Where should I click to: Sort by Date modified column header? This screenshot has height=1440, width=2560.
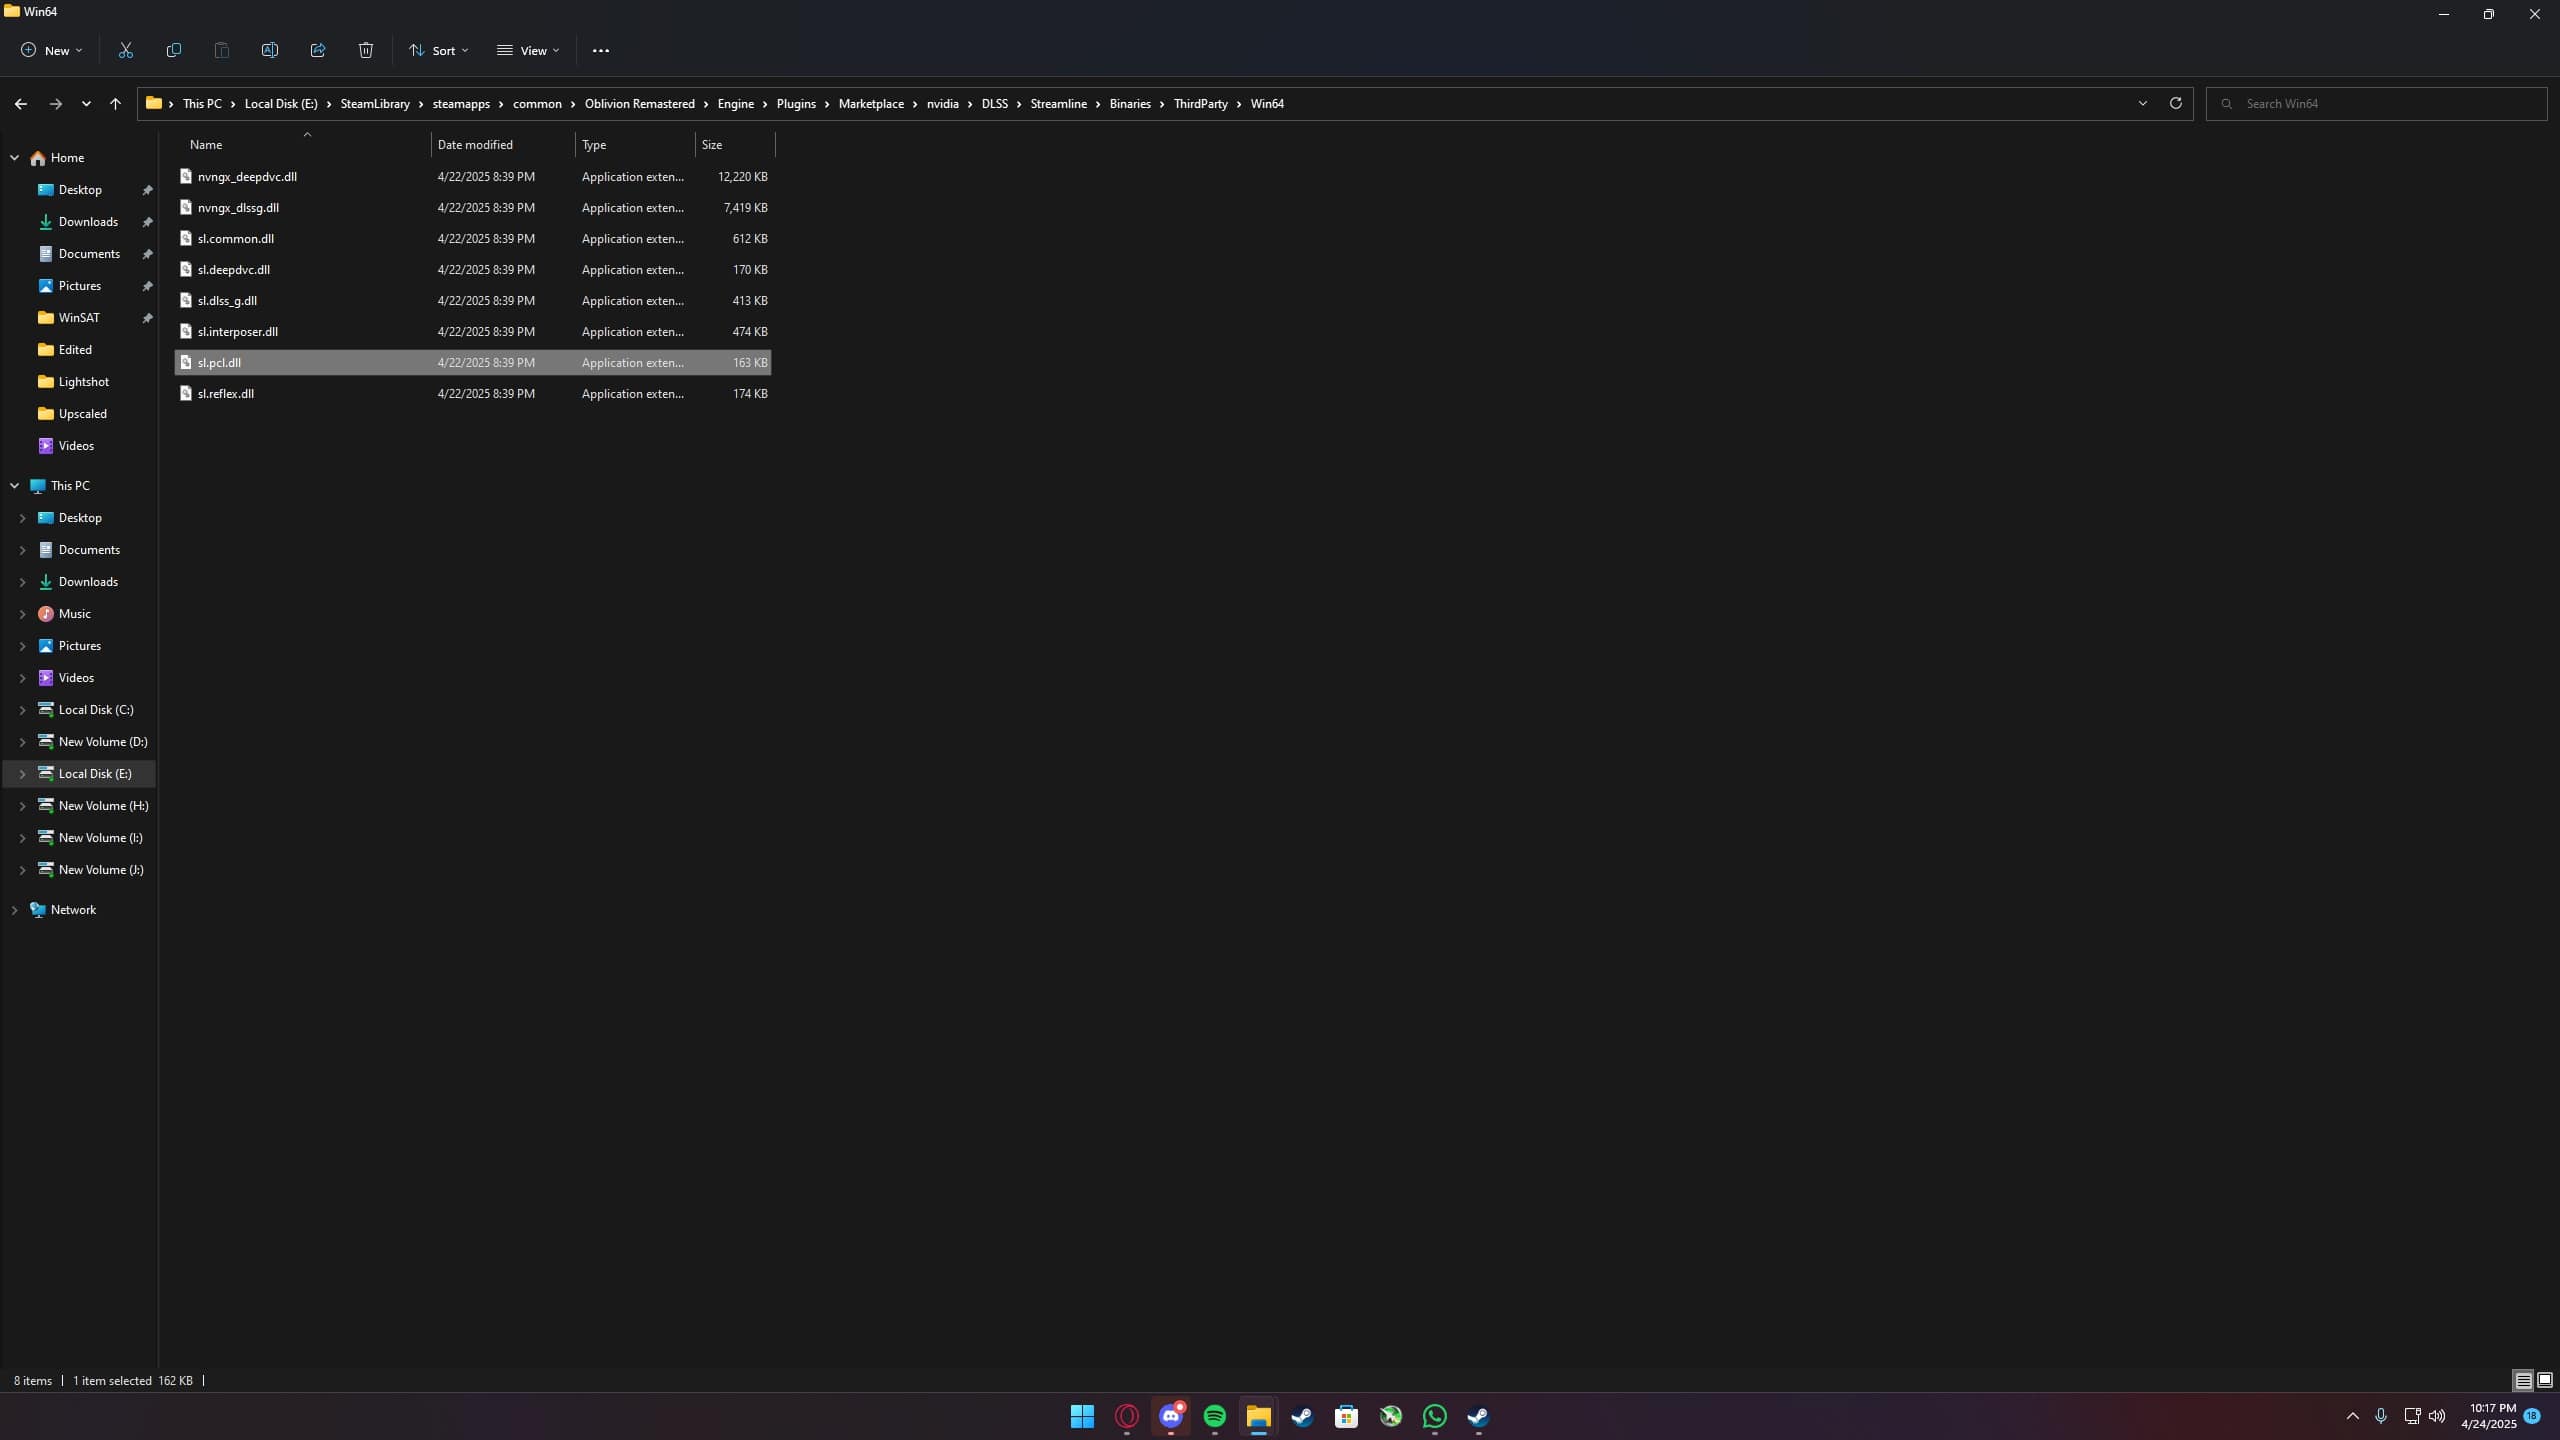point(503,145)
